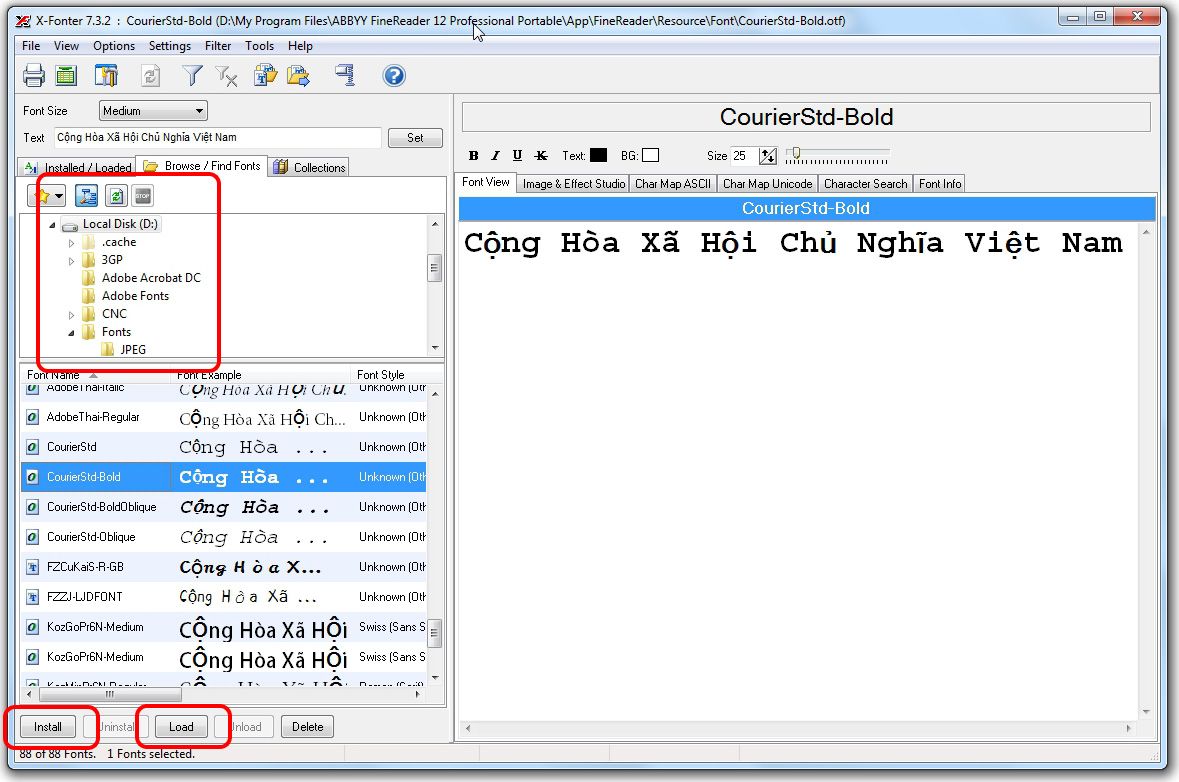Click the font size slider handle
Screen dimensions: 1179x782
tap(796, 153)
